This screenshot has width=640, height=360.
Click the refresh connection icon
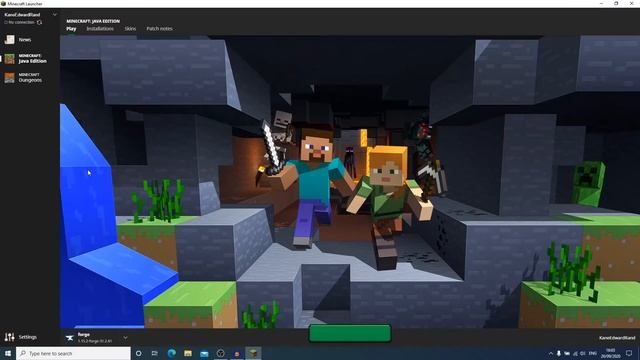click(40, 22)
